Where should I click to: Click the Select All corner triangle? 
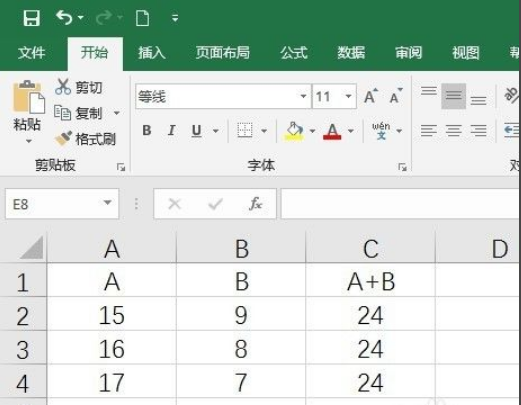[x=31, y=247]
